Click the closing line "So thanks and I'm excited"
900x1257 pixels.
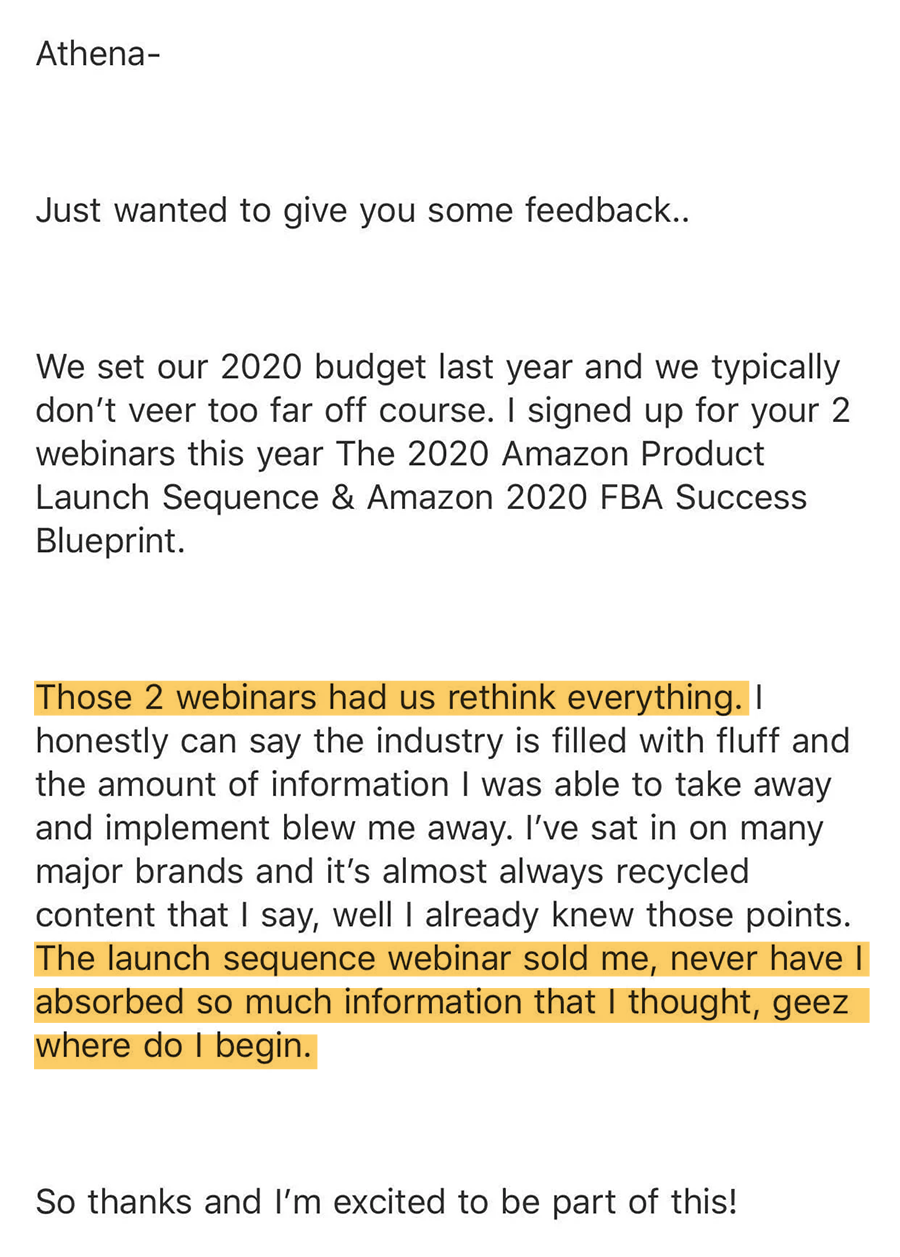[386, 1201]
